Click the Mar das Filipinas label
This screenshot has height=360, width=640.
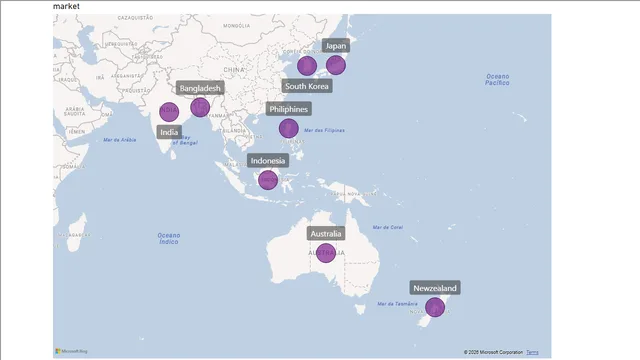coord(324,130)
